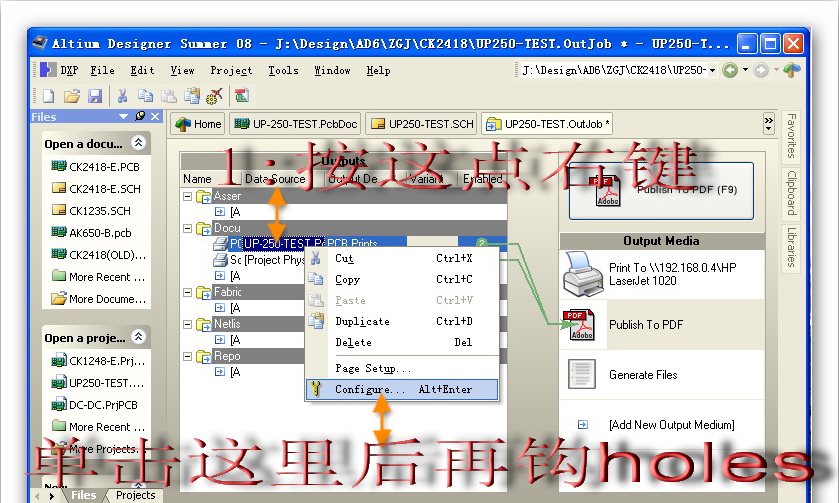Open DC-DC.PrjPCB project

[x=94, y=405]
